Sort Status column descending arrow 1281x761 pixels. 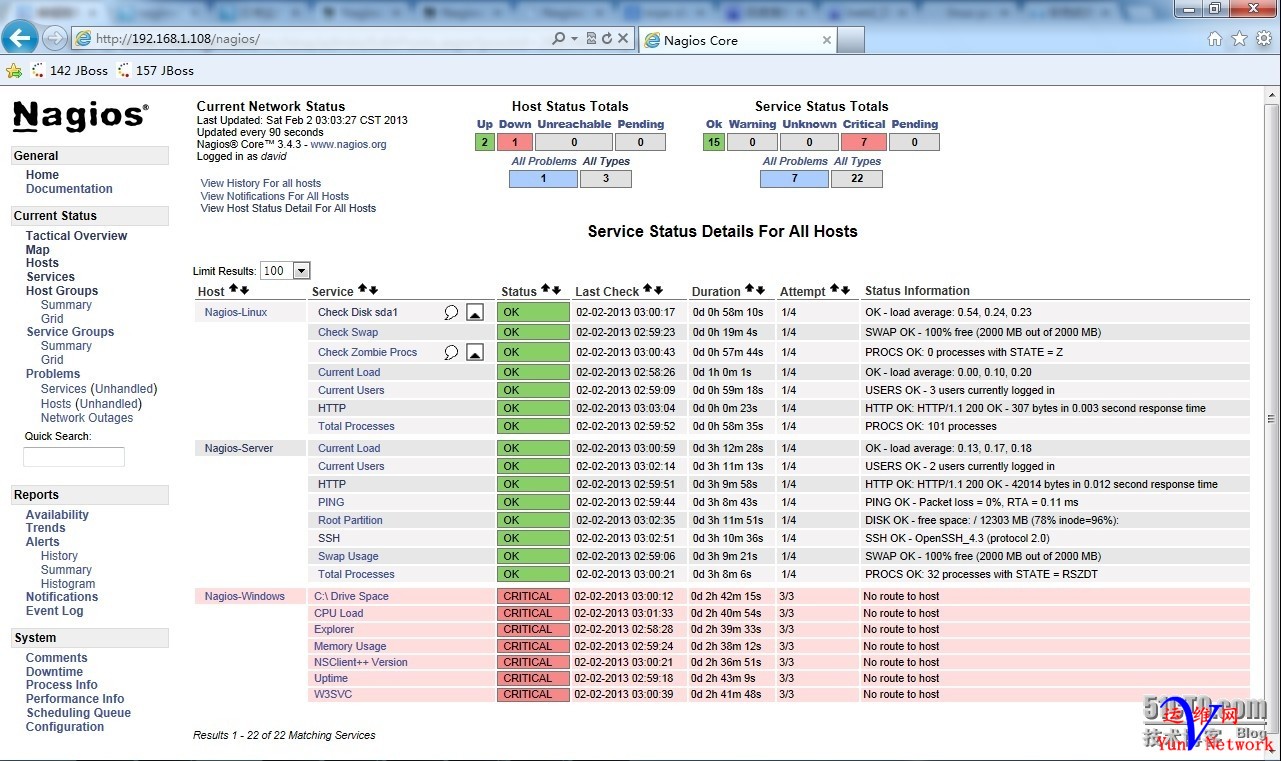pyautogui.click(x=556, y=290)
